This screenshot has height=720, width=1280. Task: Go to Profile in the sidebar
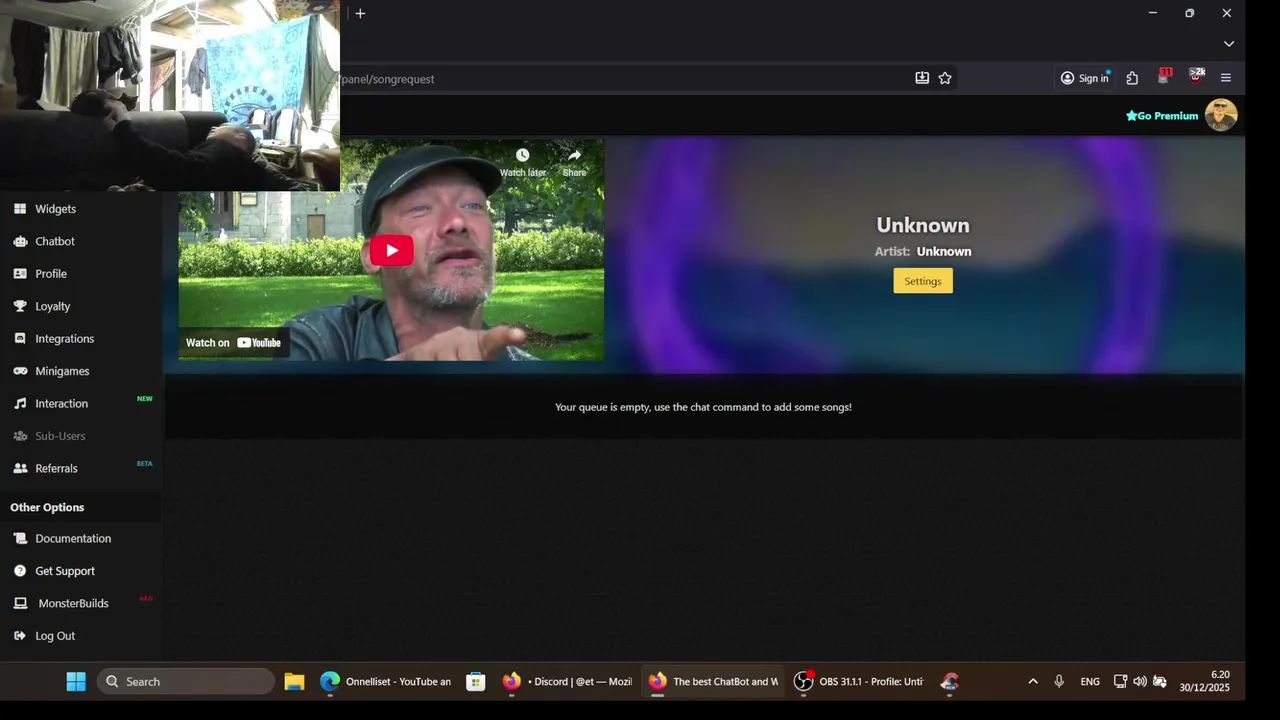(x=51, y=274)
